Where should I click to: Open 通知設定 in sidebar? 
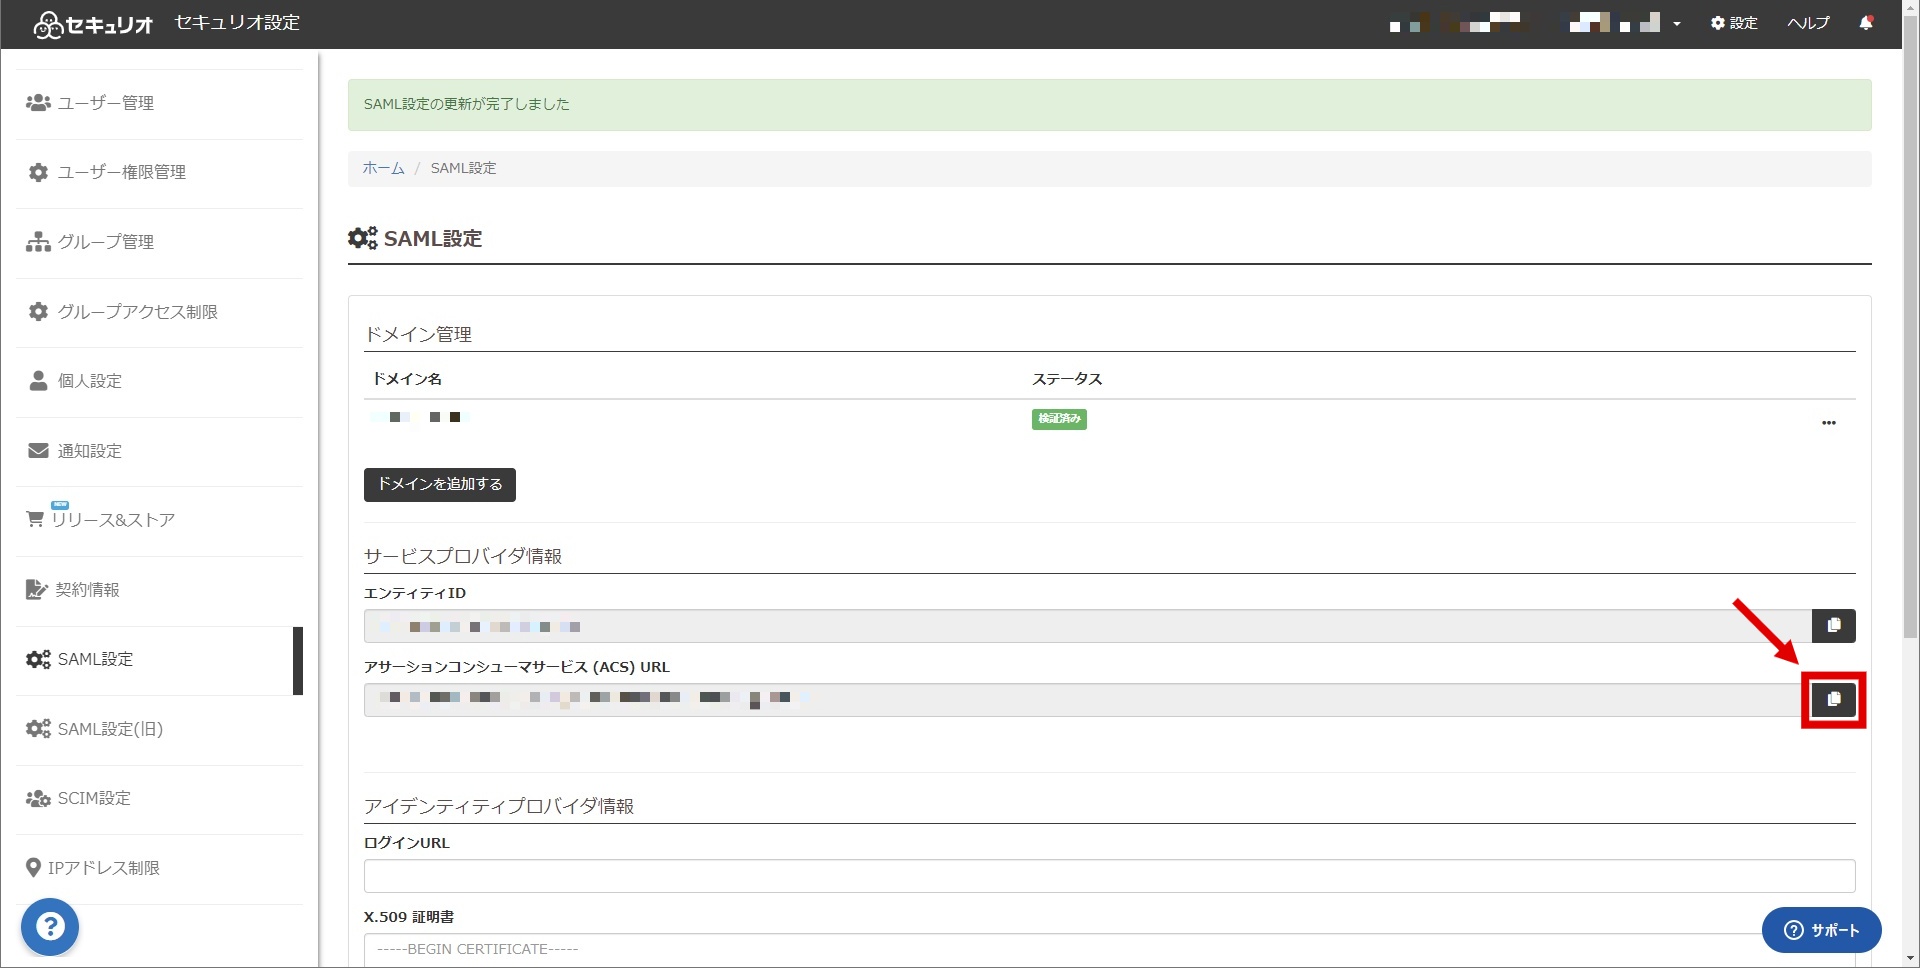click(x=160, y=451)
